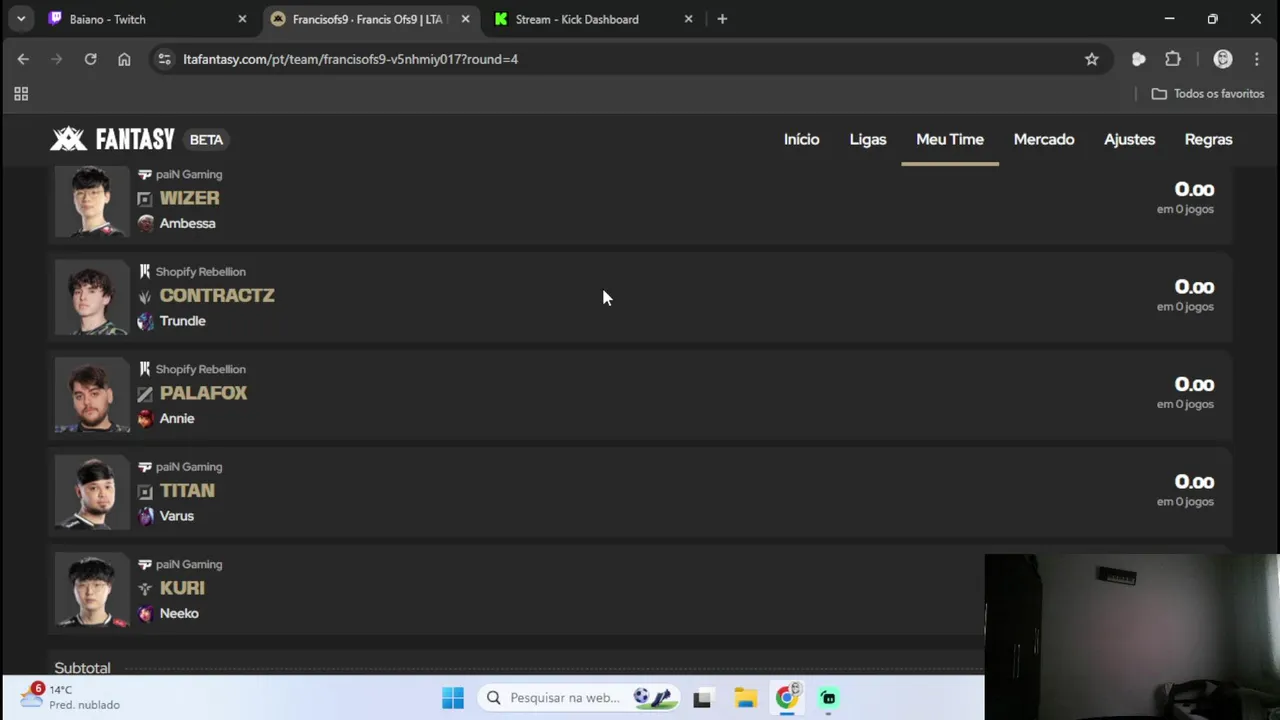
Task: Click the top role icon beside WIZER
Action: 145,199
